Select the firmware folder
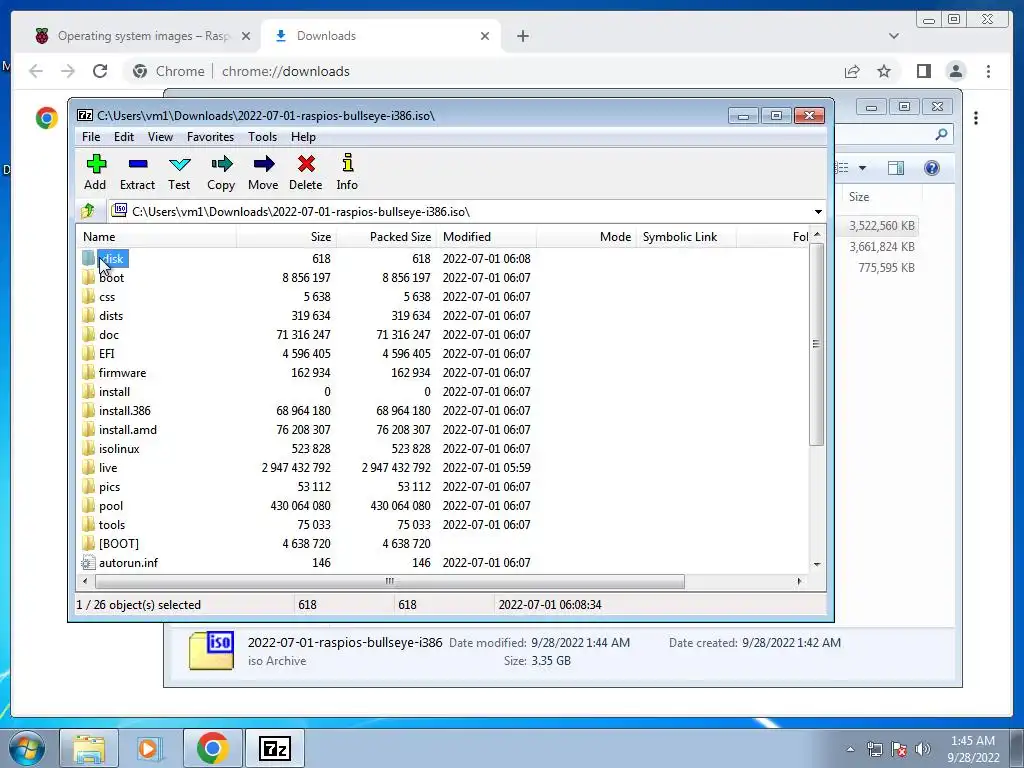This screenshot has width=1024, height=768. pyautogui.click(x=122, y=372)
